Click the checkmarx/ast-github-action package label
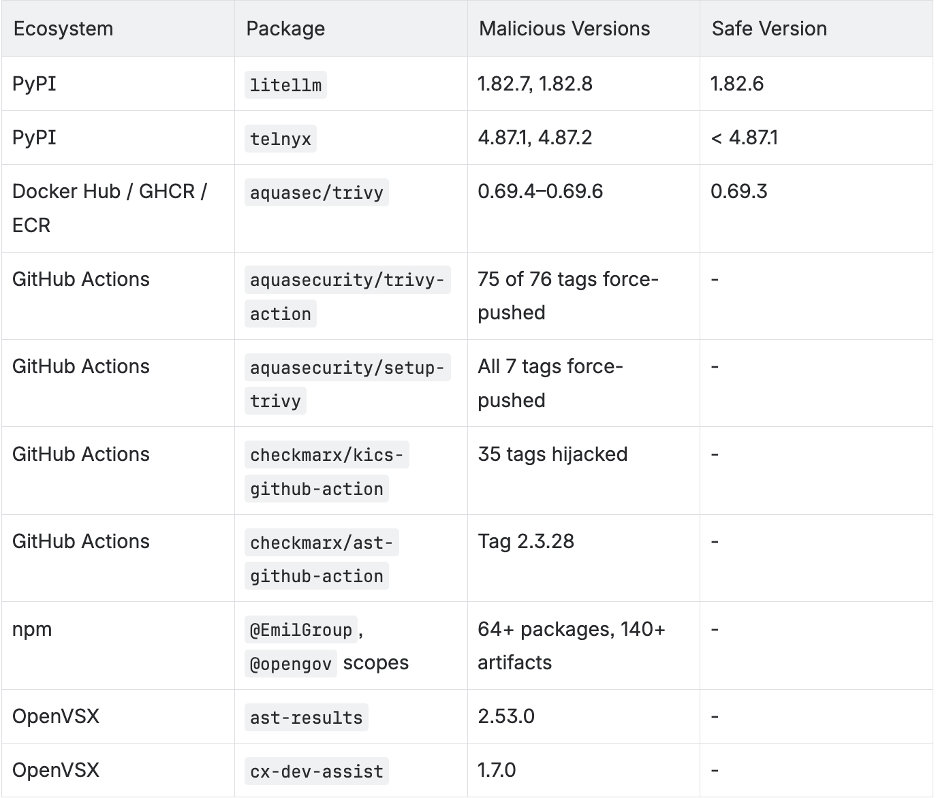Image resolution: width=936 pixels, height=798 pixels. coord(322,559)
